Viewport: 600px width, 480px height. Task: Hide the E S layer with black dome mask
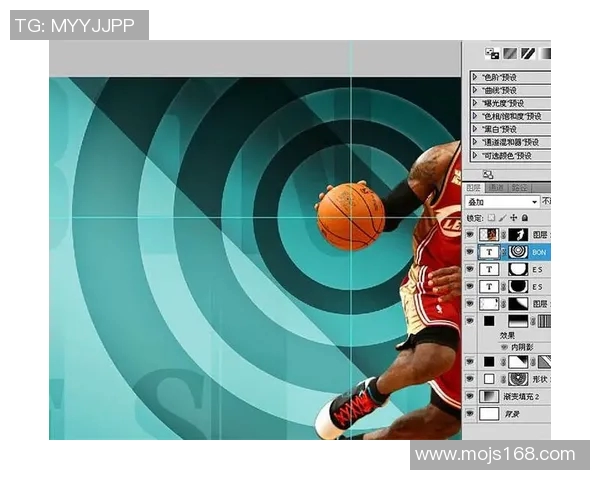pos(470,286)
